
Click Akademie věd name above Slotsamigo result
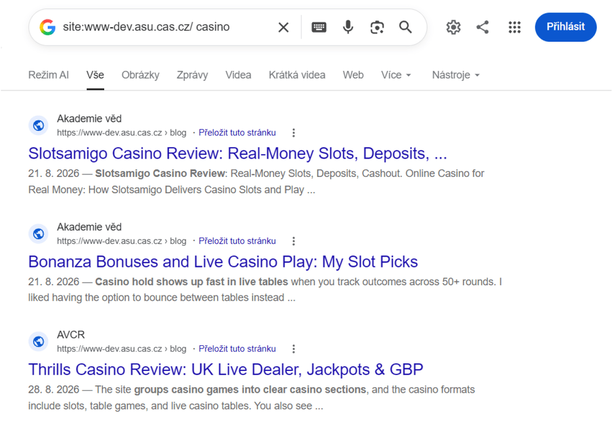point(89,119)
